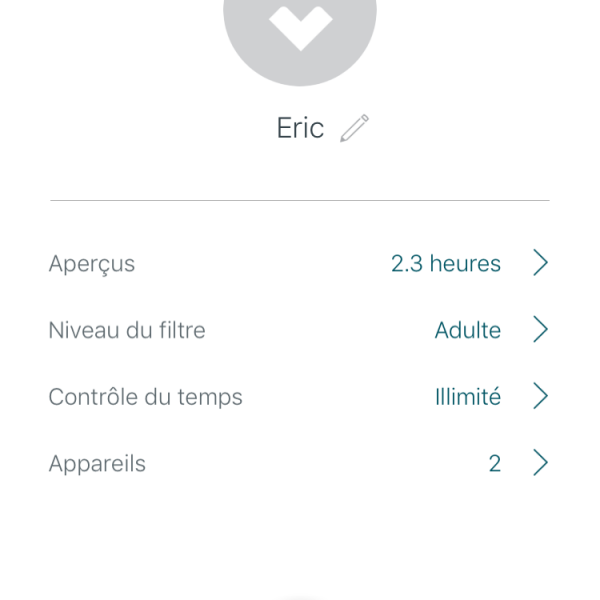Click the chevron arrow beside Illimité
This screenshot has height=600, width=600.
[540, 397]
